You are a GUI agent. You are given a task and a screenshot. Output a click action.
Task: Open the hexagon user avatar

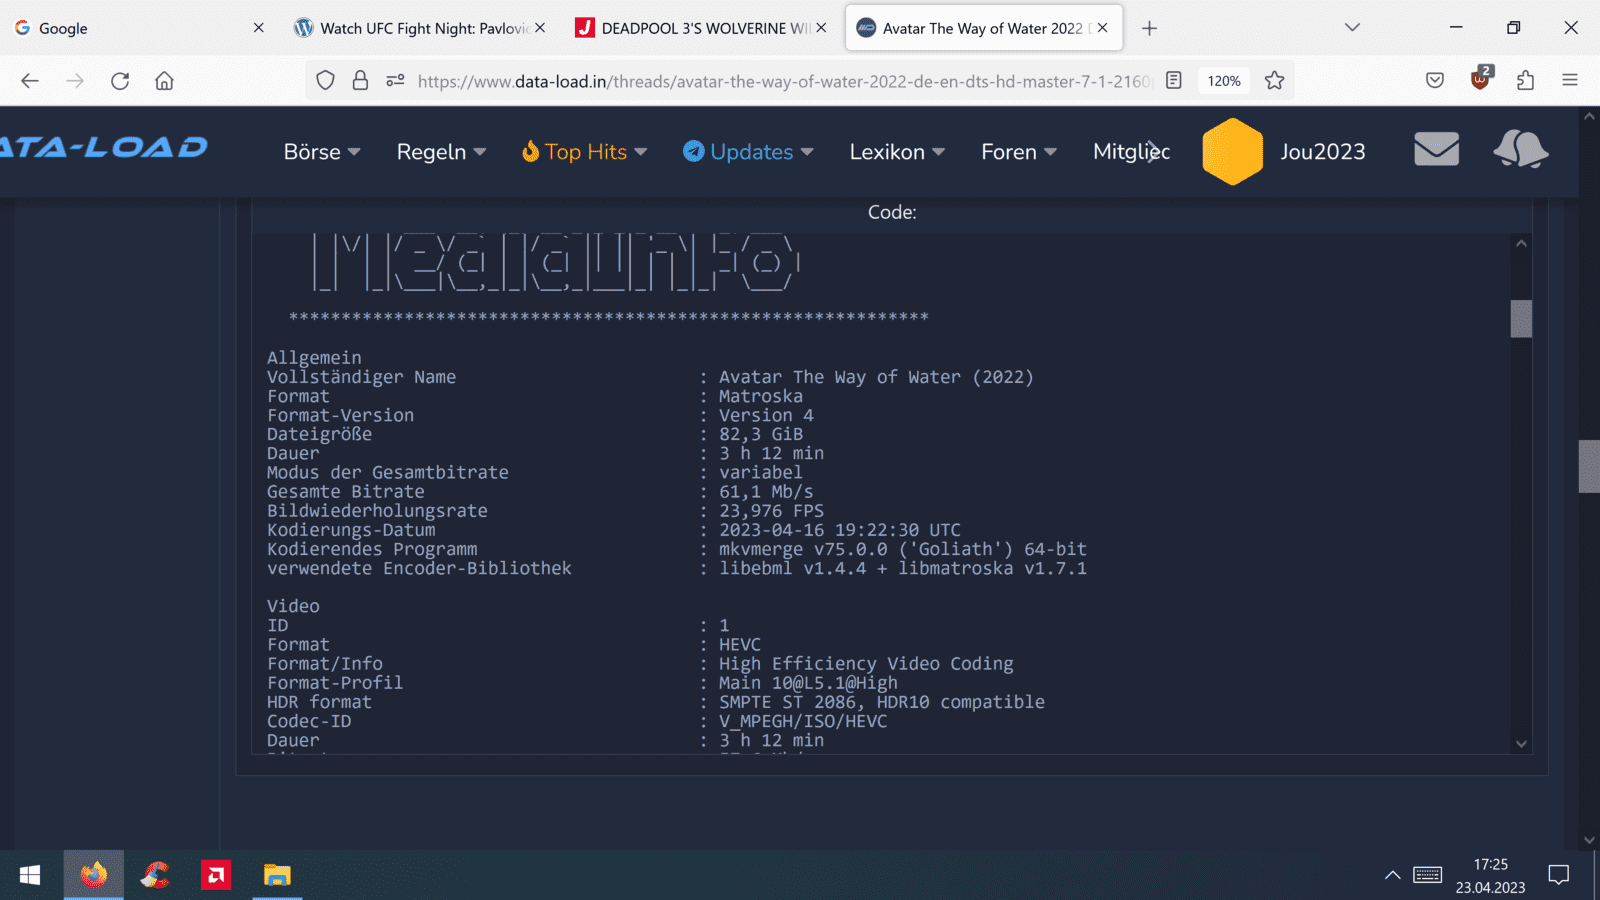1232,151
